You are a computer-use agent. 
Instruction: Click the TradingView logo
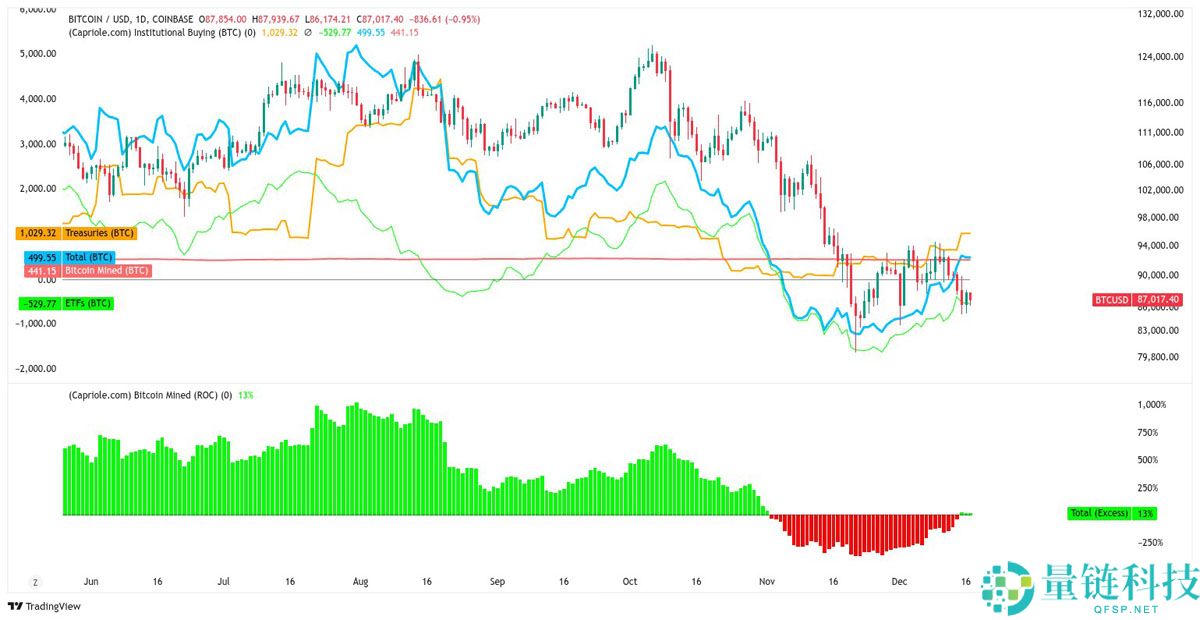(44, 606)
